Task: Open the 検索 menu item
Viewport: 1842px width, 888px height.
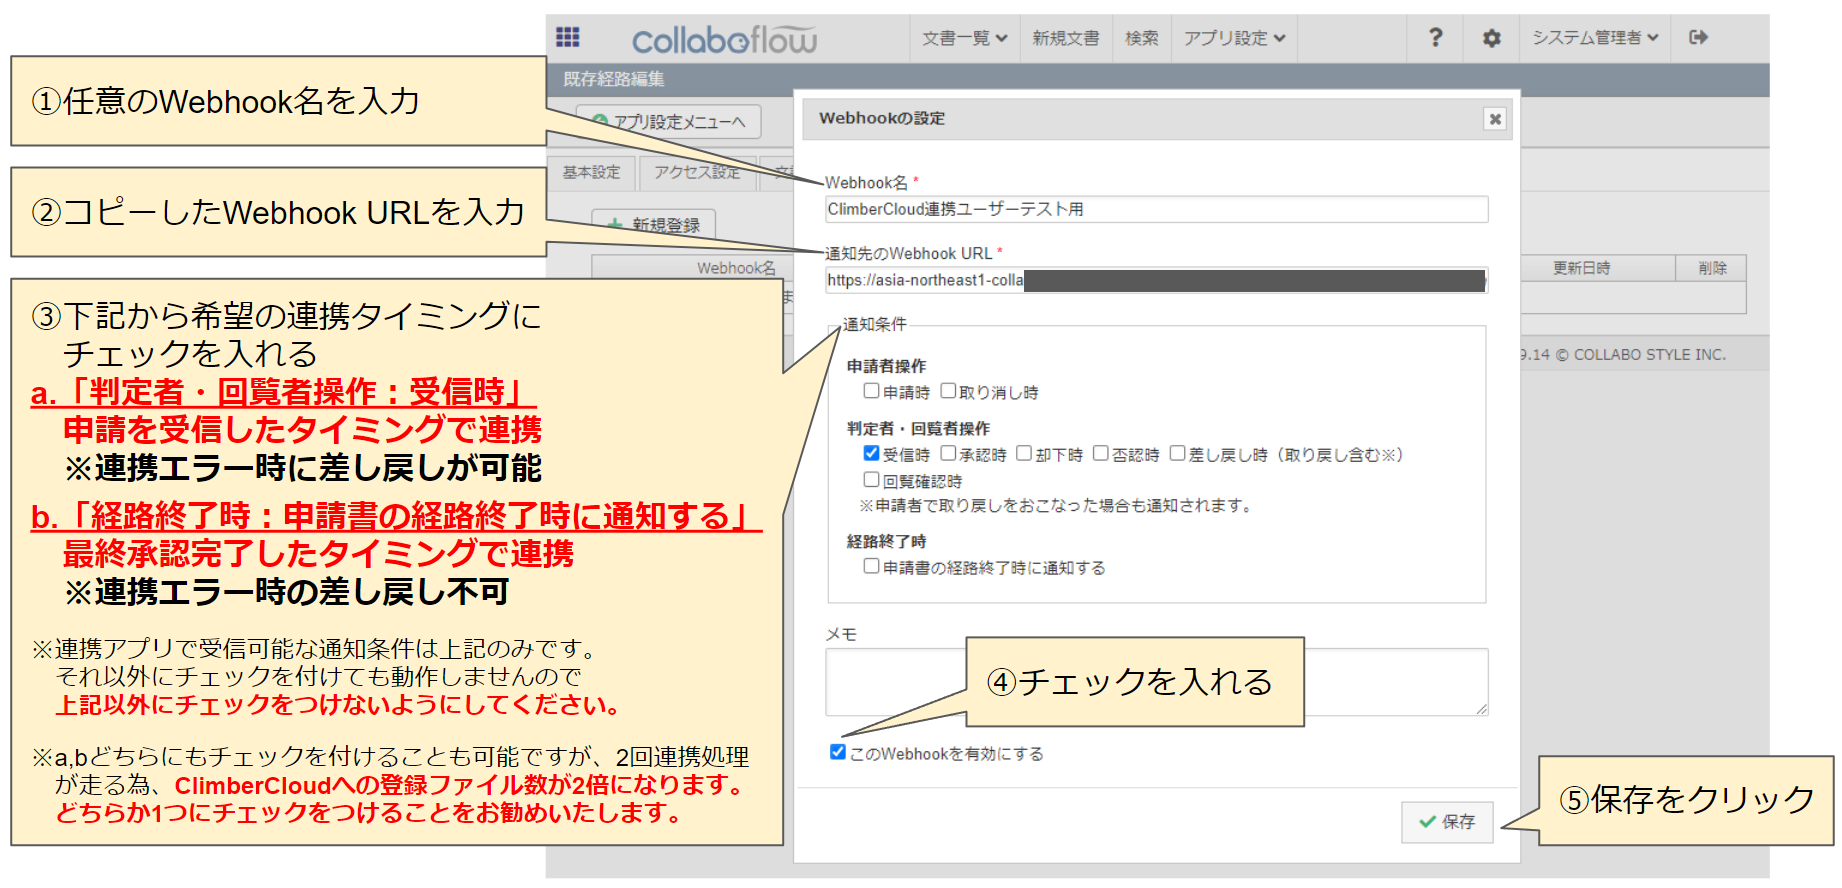Action: (x=1141, y=38)
